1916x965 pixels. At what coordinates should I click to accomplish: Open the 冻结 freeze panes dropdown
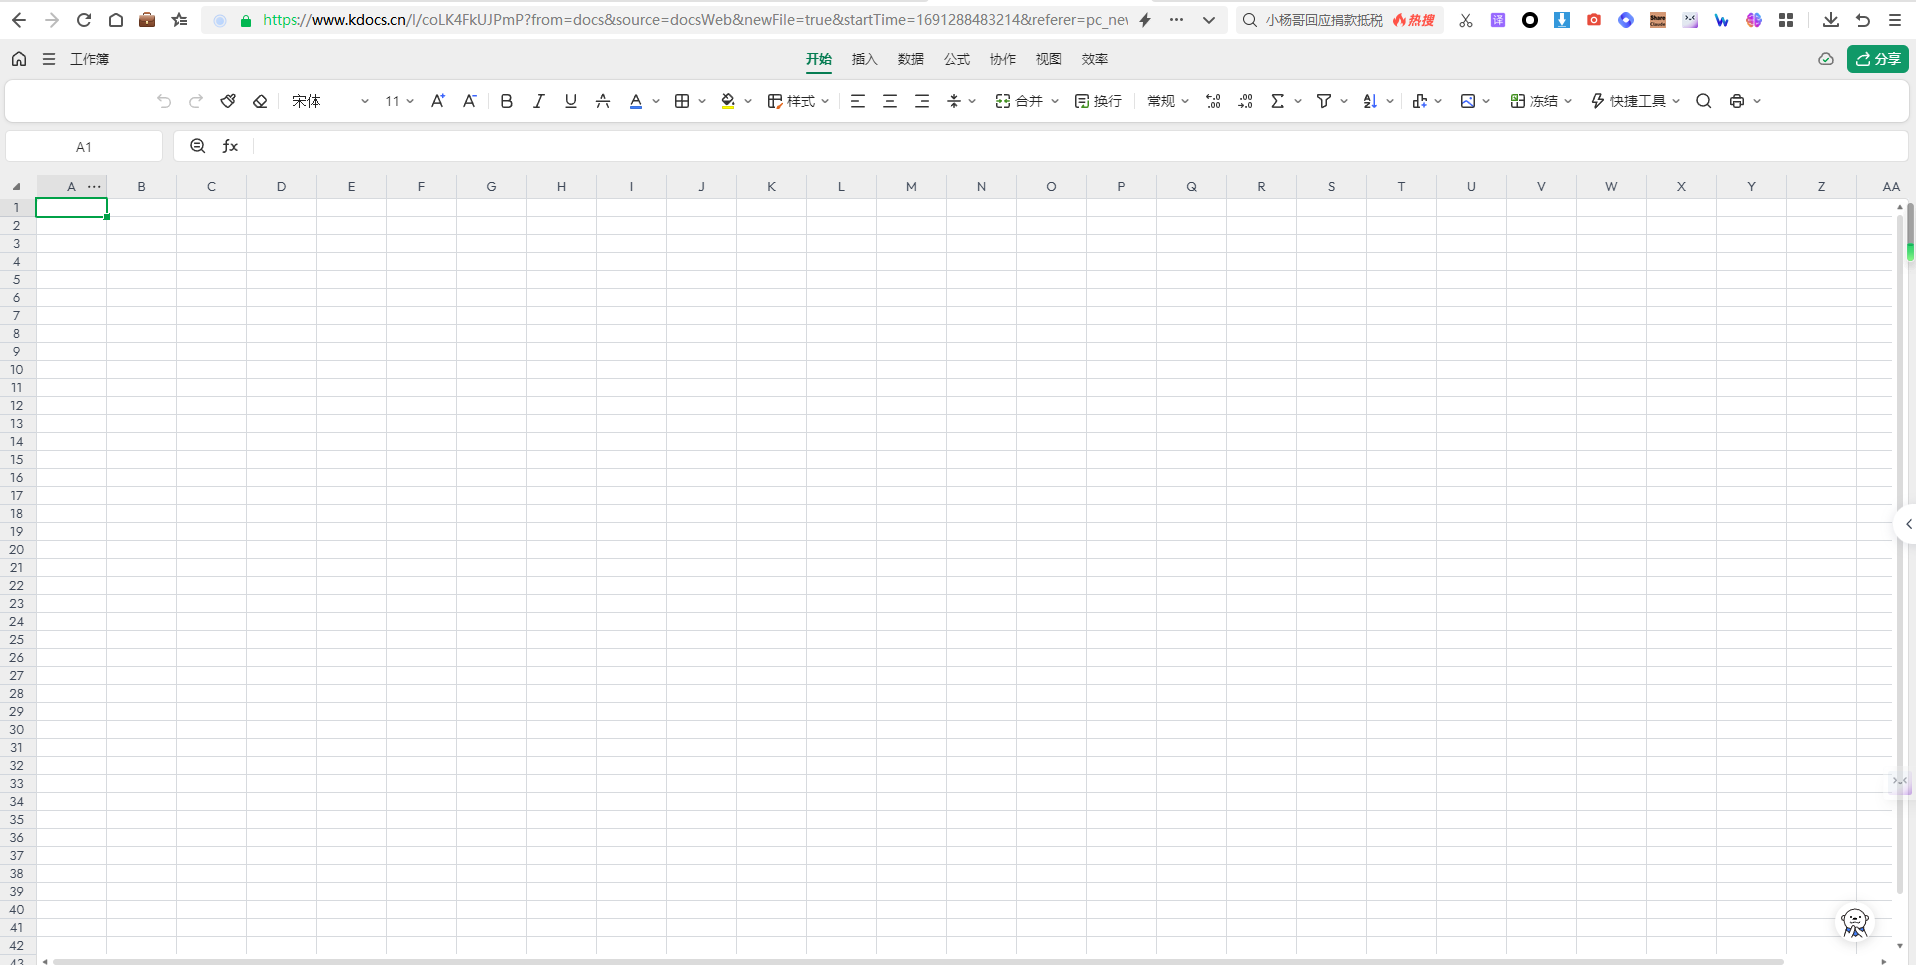pyautogui.click(x=1541, y=101)
